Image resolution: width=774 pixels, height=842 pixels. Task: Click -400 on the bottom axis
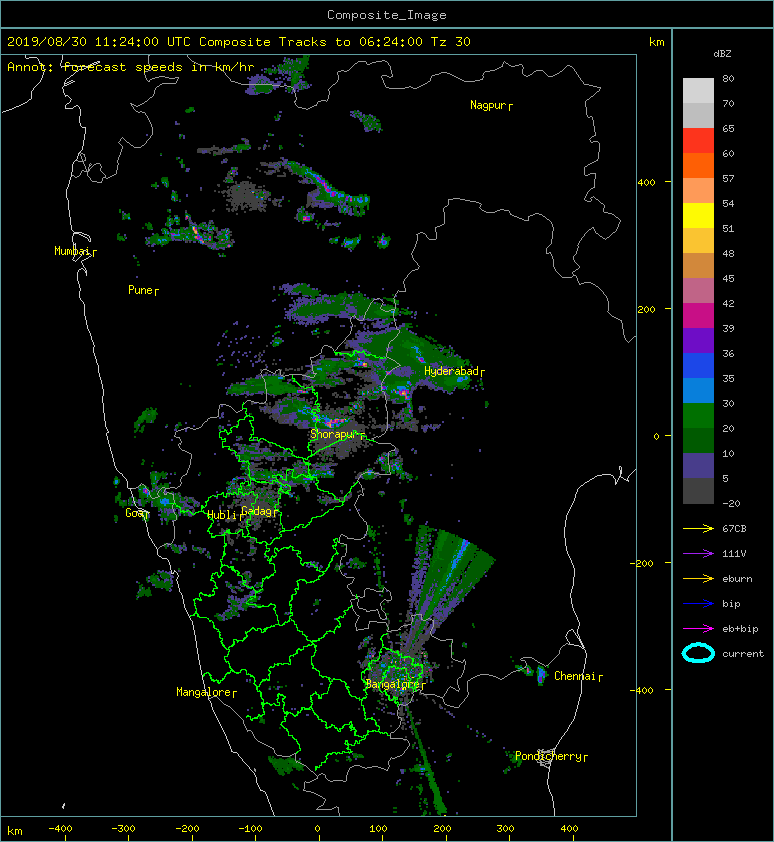click(60, 829)
